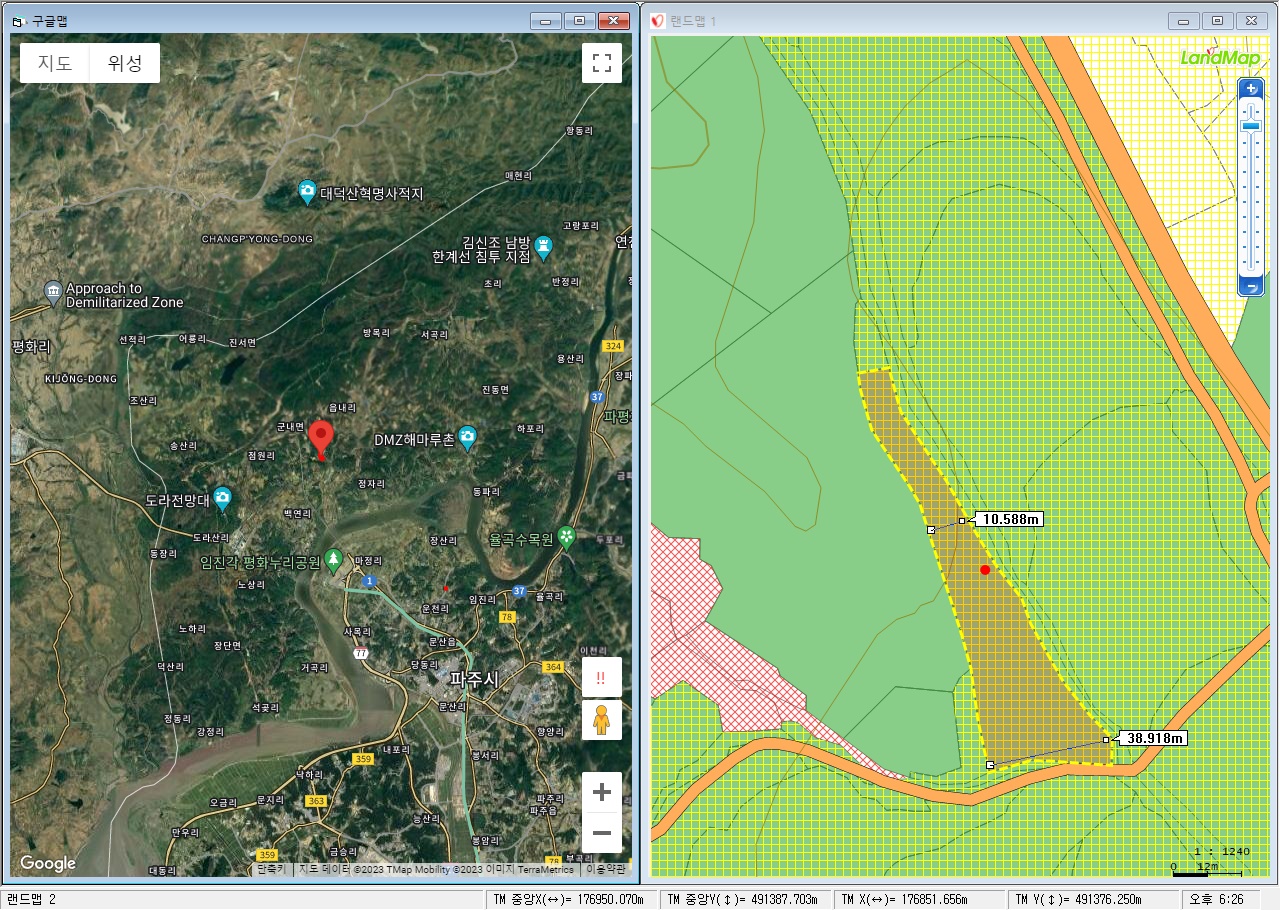Image resolution: width=1280 pixels, height=910 pixels.
Task: Open the 이용약관 terms link
Action: (x=606, y=870)
